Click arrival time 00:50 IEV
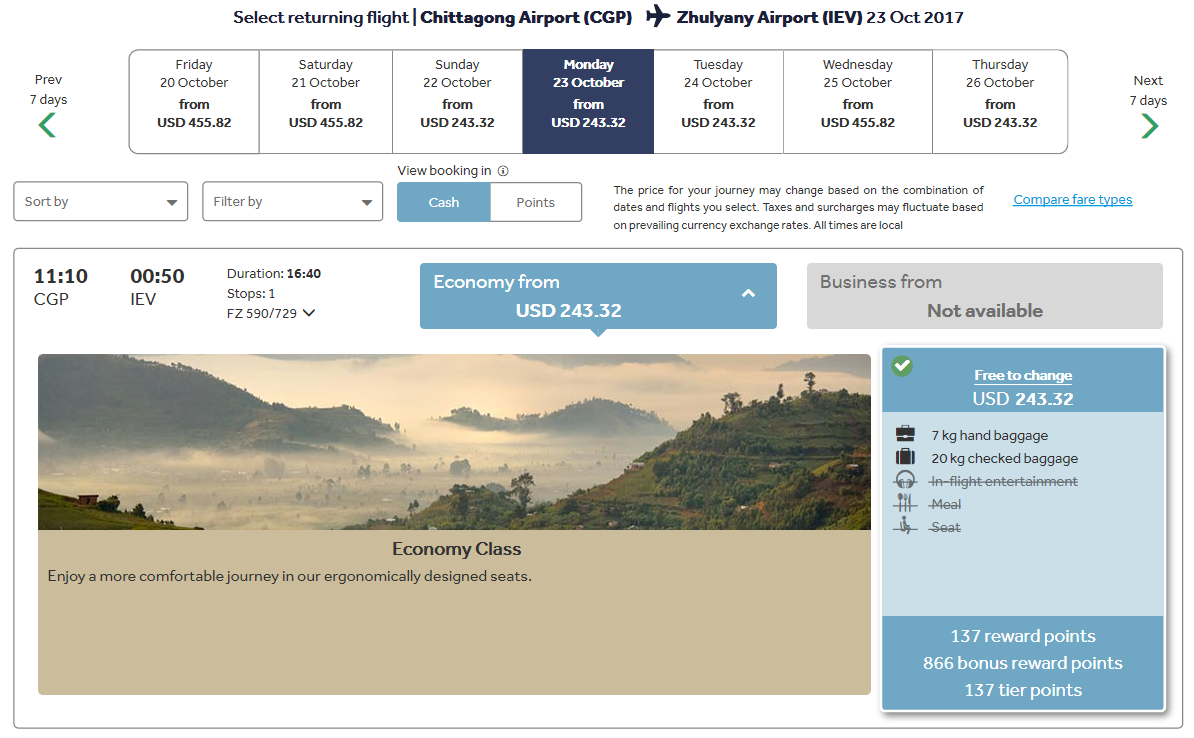Viewport: 1194px width, 738px height. point(157,286)
